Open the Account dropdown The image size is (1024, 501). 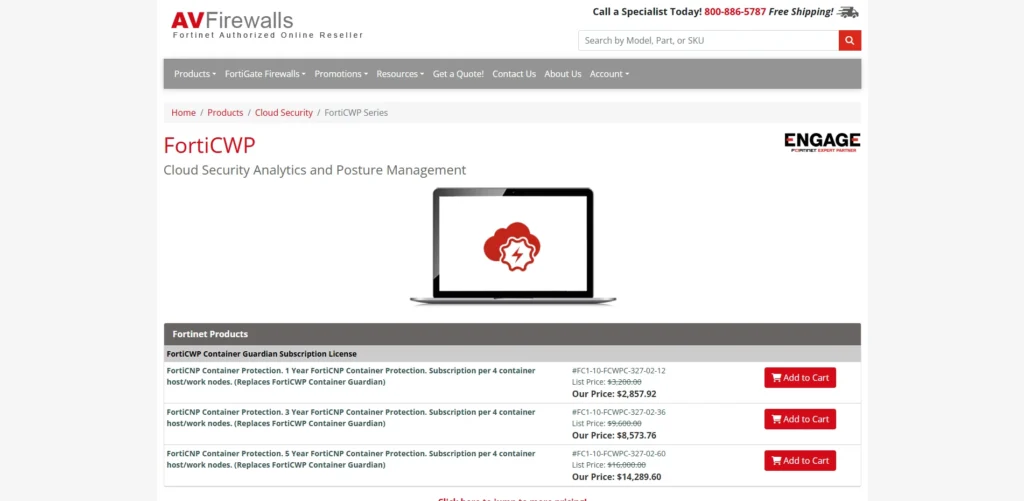tap(609, 74)
